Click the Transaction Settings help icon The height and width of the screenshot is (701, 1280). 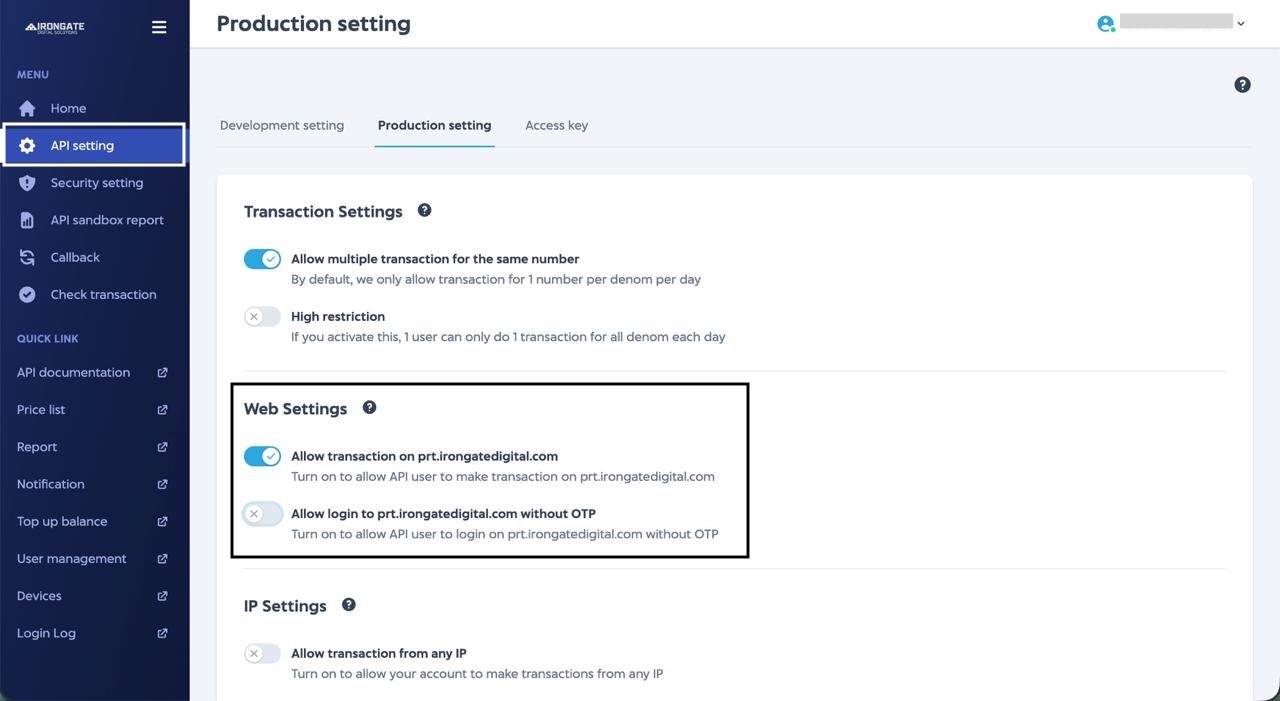(x=424, y=210)
